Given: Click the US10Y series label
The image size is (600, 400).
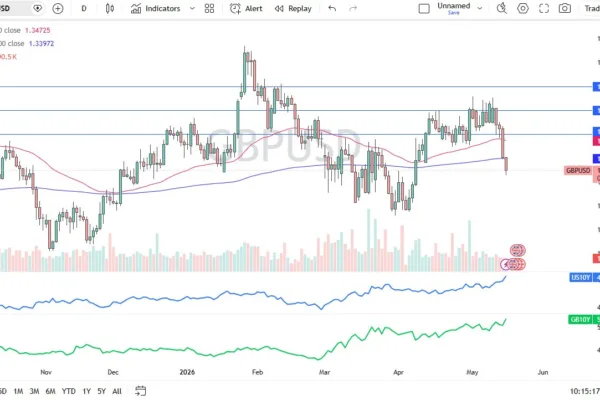Looking at the screenshot, I should click(580, 278).
